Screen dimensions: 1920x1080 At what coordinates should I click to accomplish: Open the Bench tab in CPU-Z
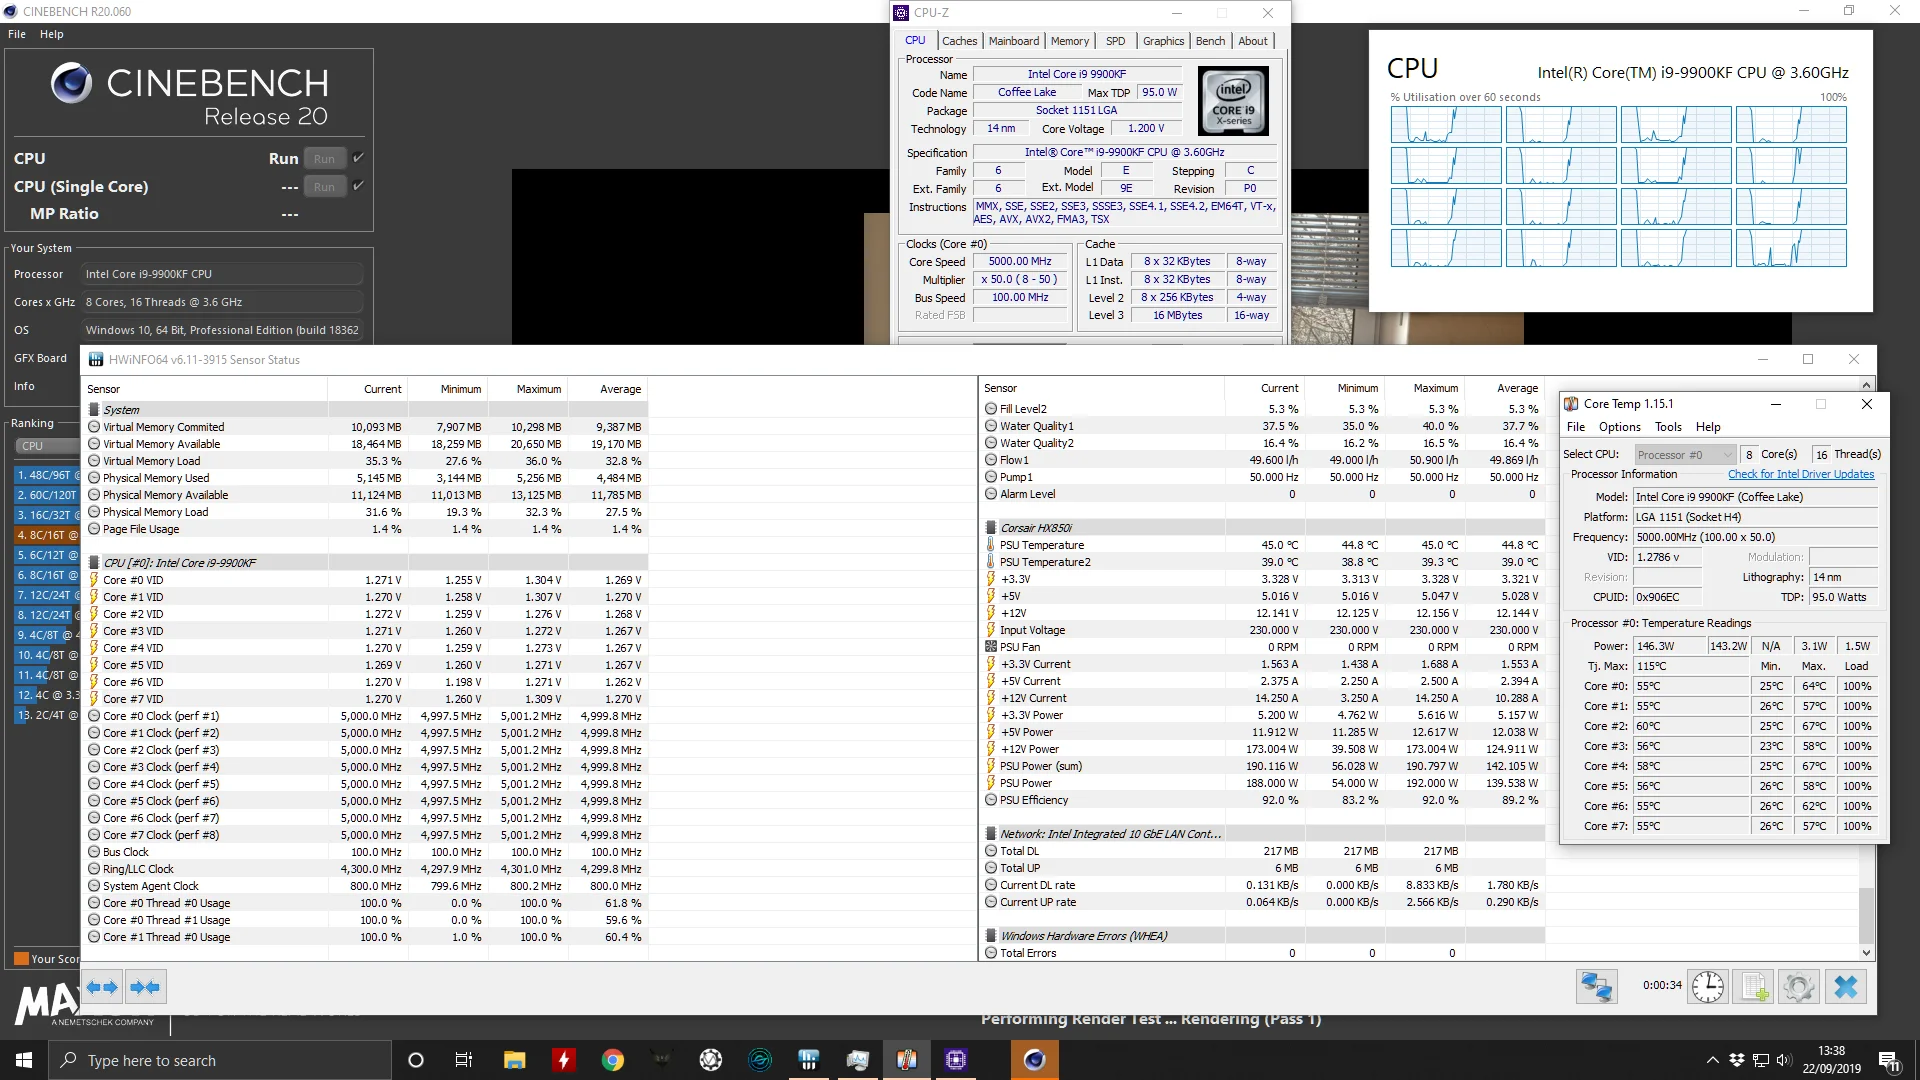1210,41
